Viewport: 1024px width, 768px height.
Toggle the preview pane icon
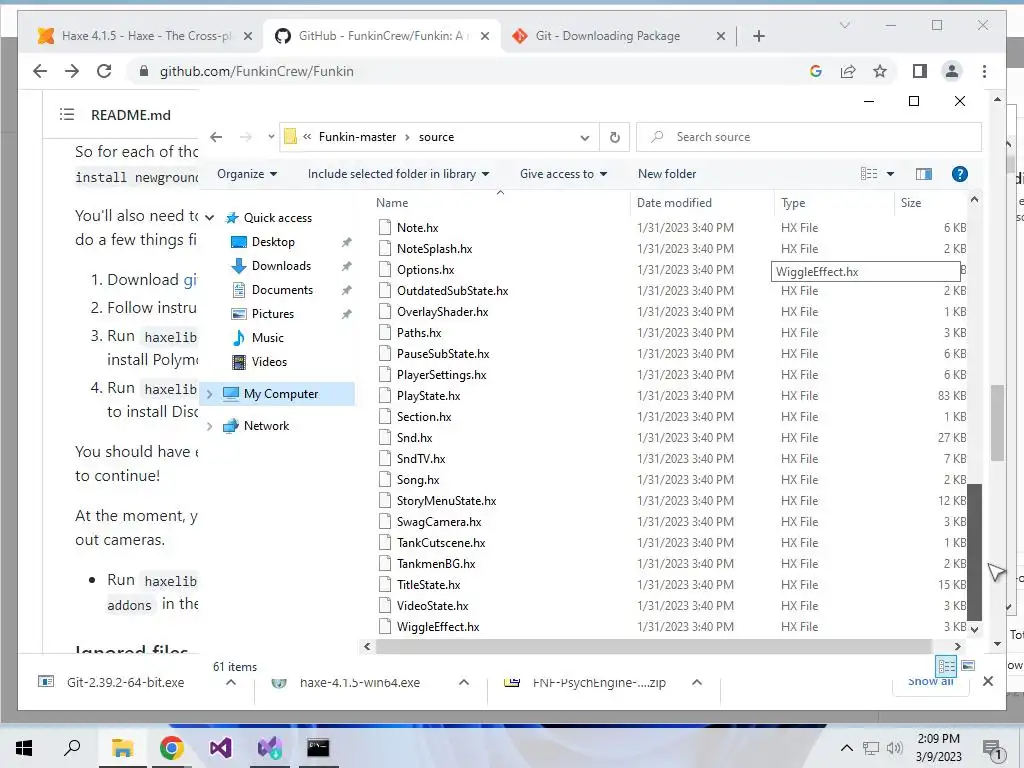923,174
